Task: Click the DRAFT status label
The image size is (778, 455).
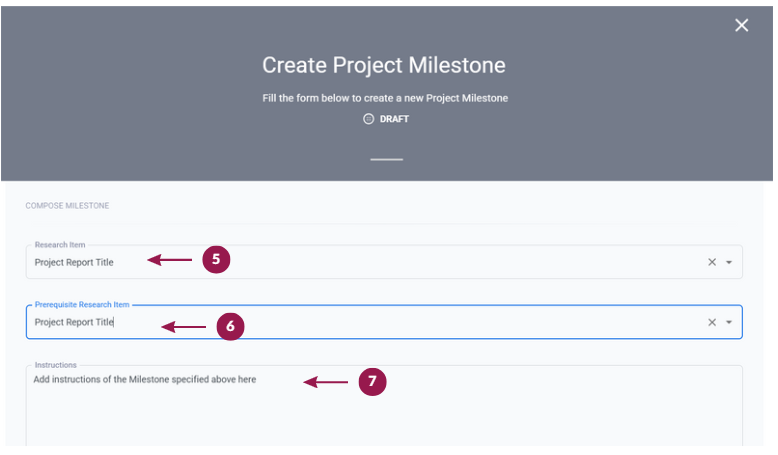Action: (x=394, y=119)
